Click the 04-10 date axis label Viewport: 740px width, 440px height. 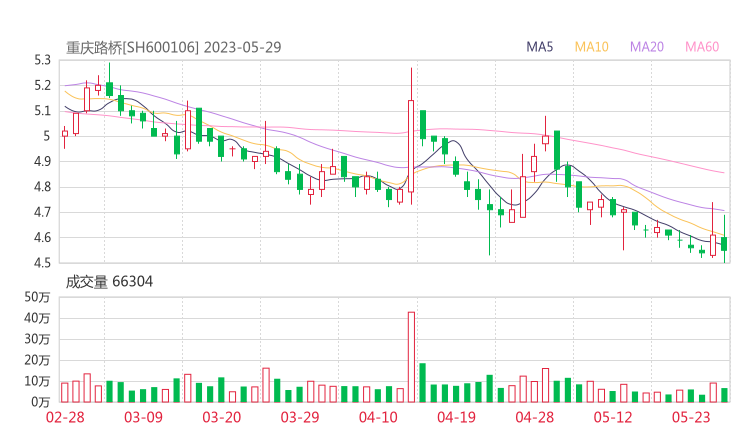(x=378, y=417)
